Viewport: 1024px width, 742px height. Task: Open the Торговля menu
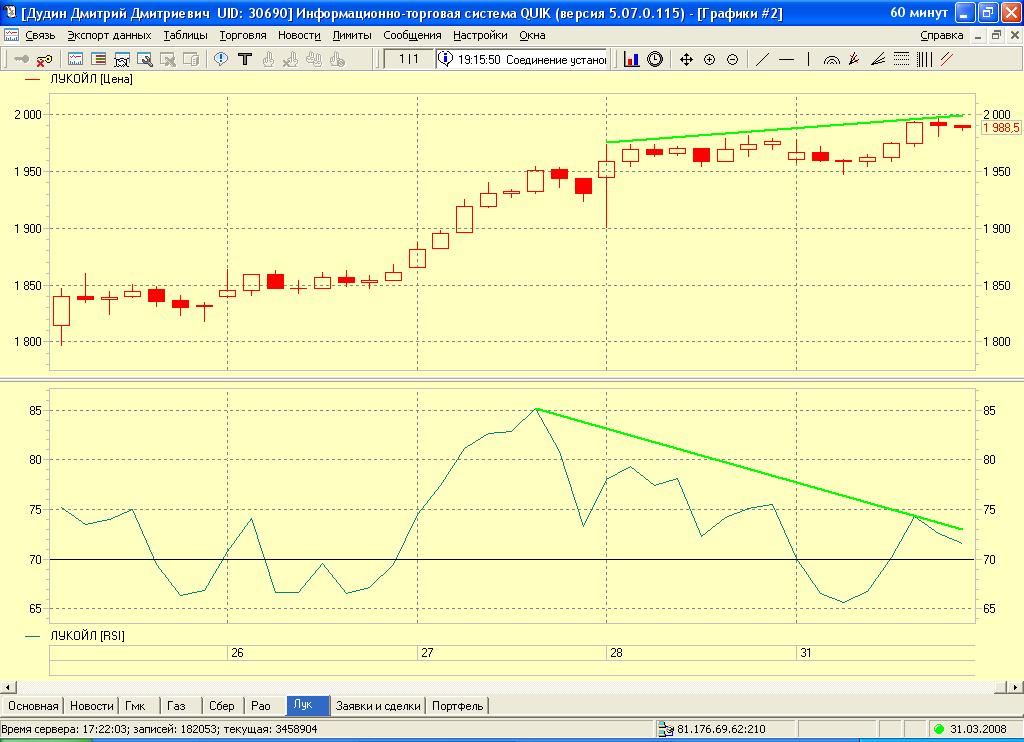pyautogui.click(x=243, y=35)
